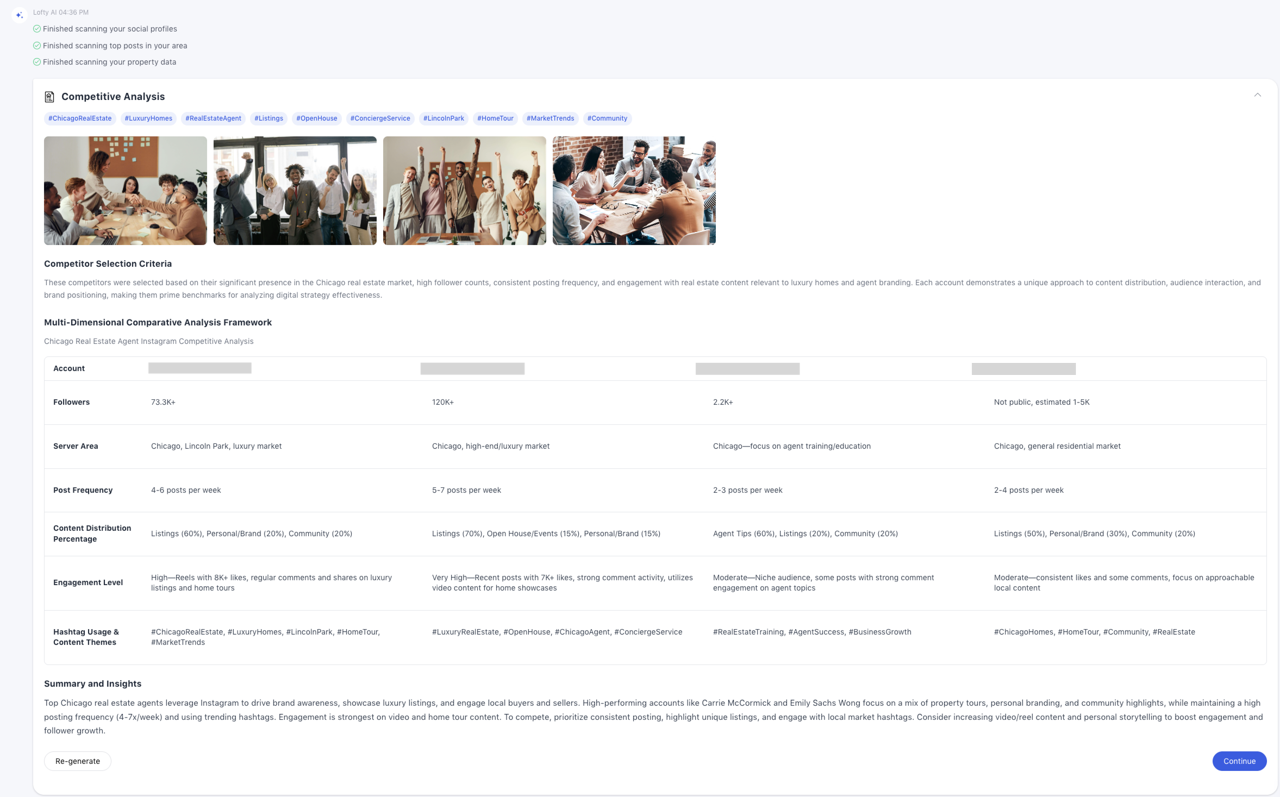Open the first team handshake meeting photo
The height and width of the screenshot is (797, 1280).
tap(125, 191)
